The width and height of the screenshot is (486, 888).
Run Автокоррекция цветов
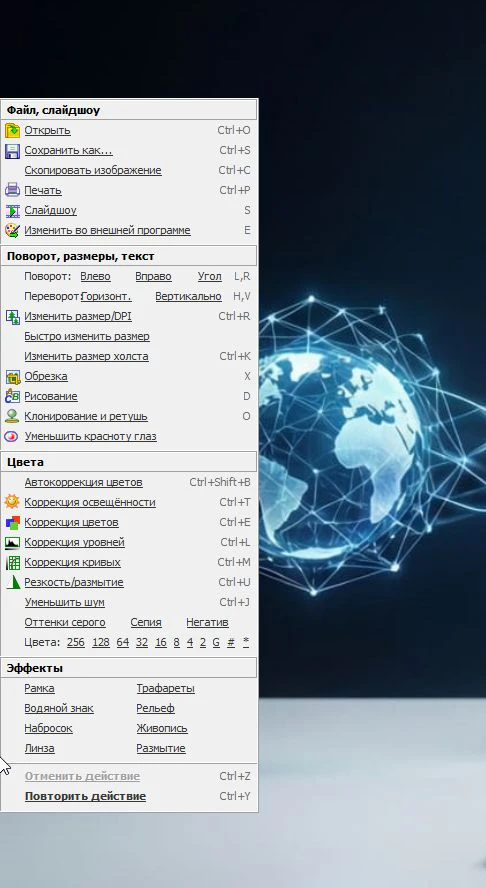coord(84,483)
